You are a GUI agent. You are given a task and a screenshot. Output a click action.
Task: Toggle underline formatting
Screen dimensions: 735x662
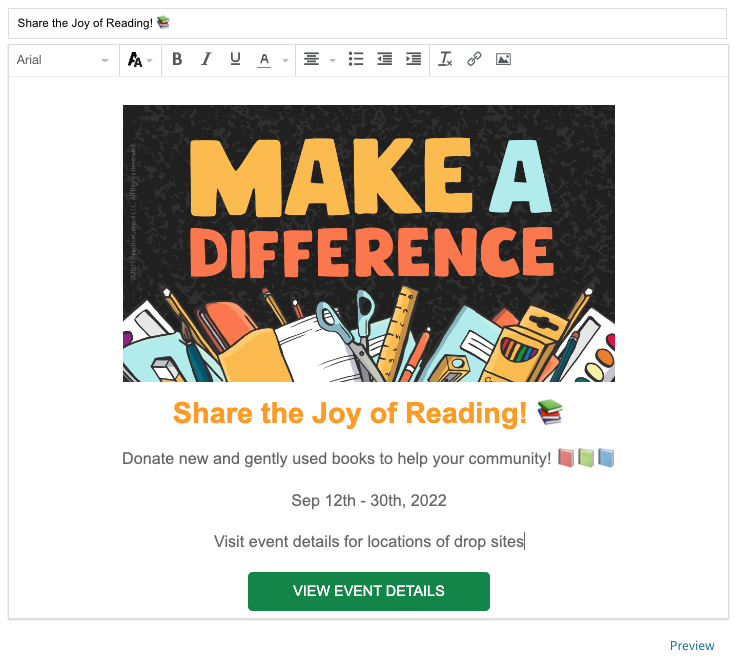point(235,60)
